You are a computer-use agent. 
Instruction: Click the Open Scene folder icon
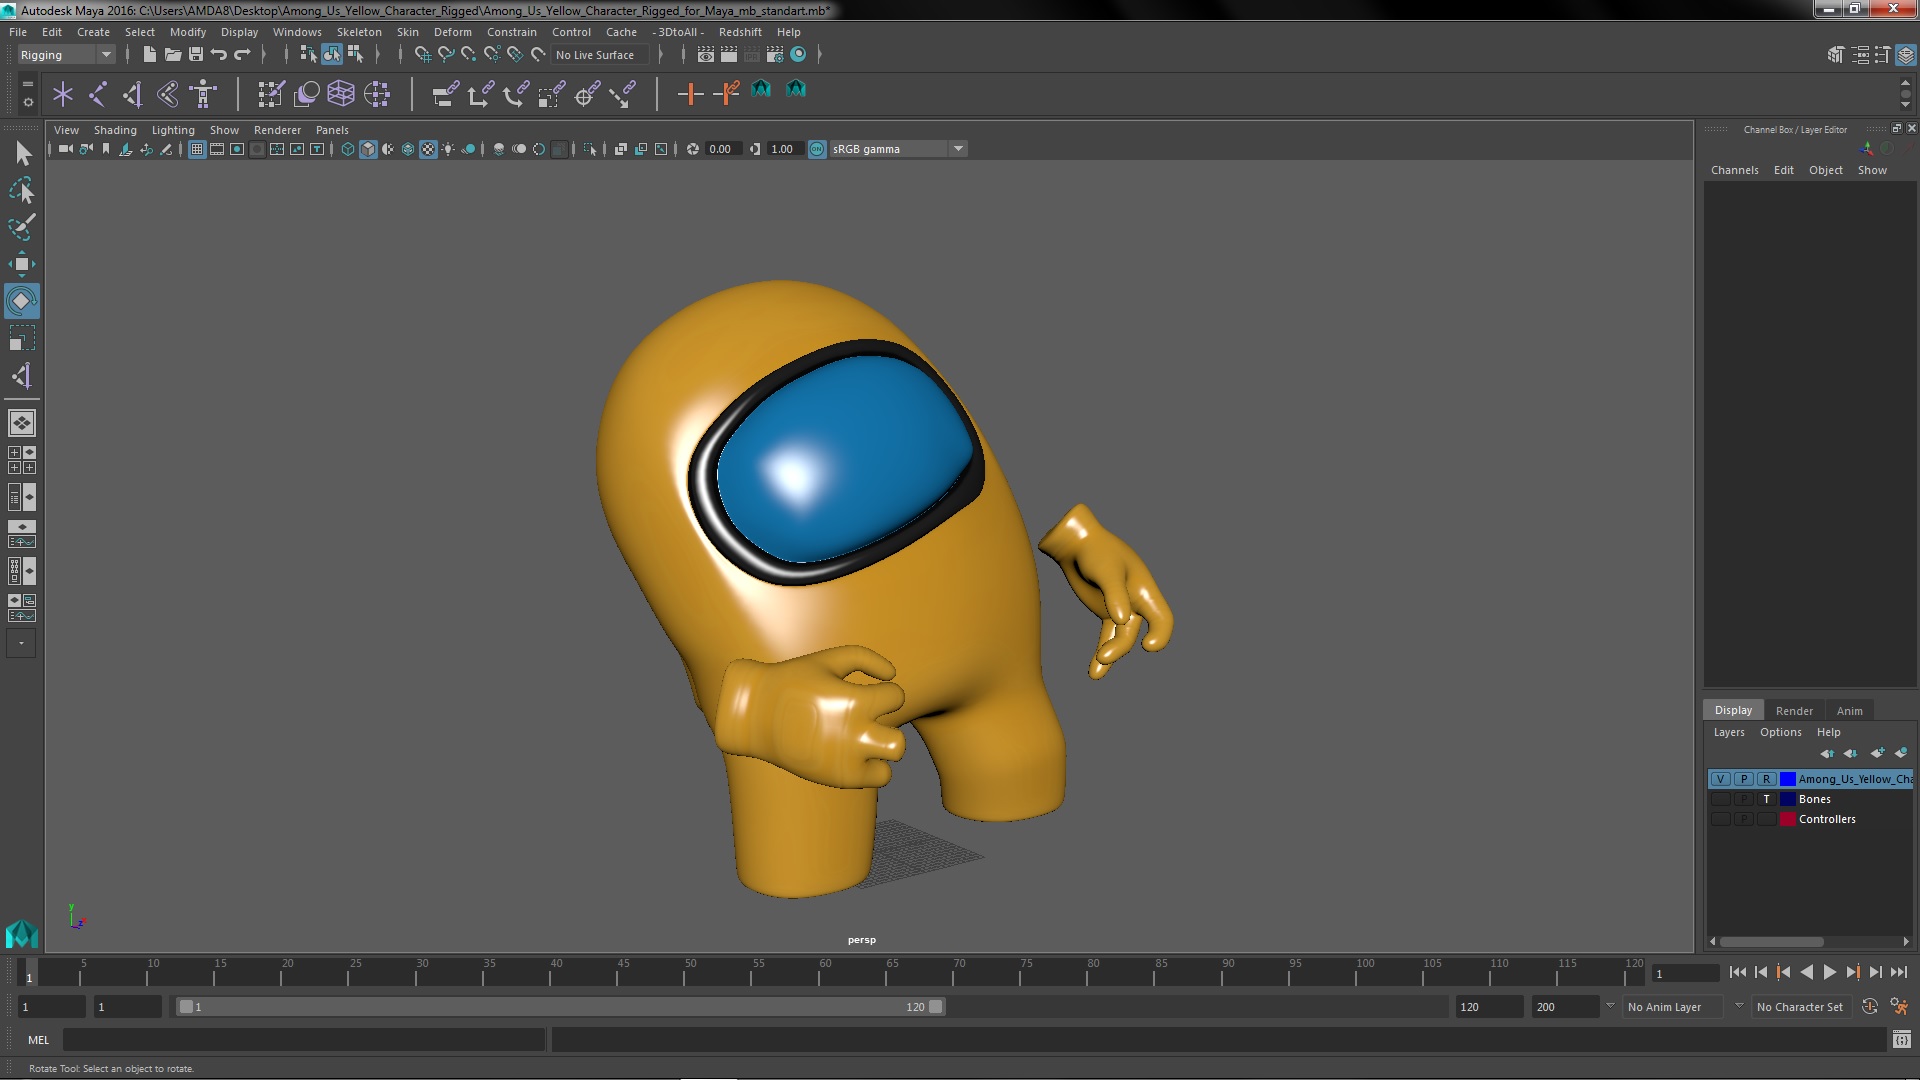pos(172,55)
